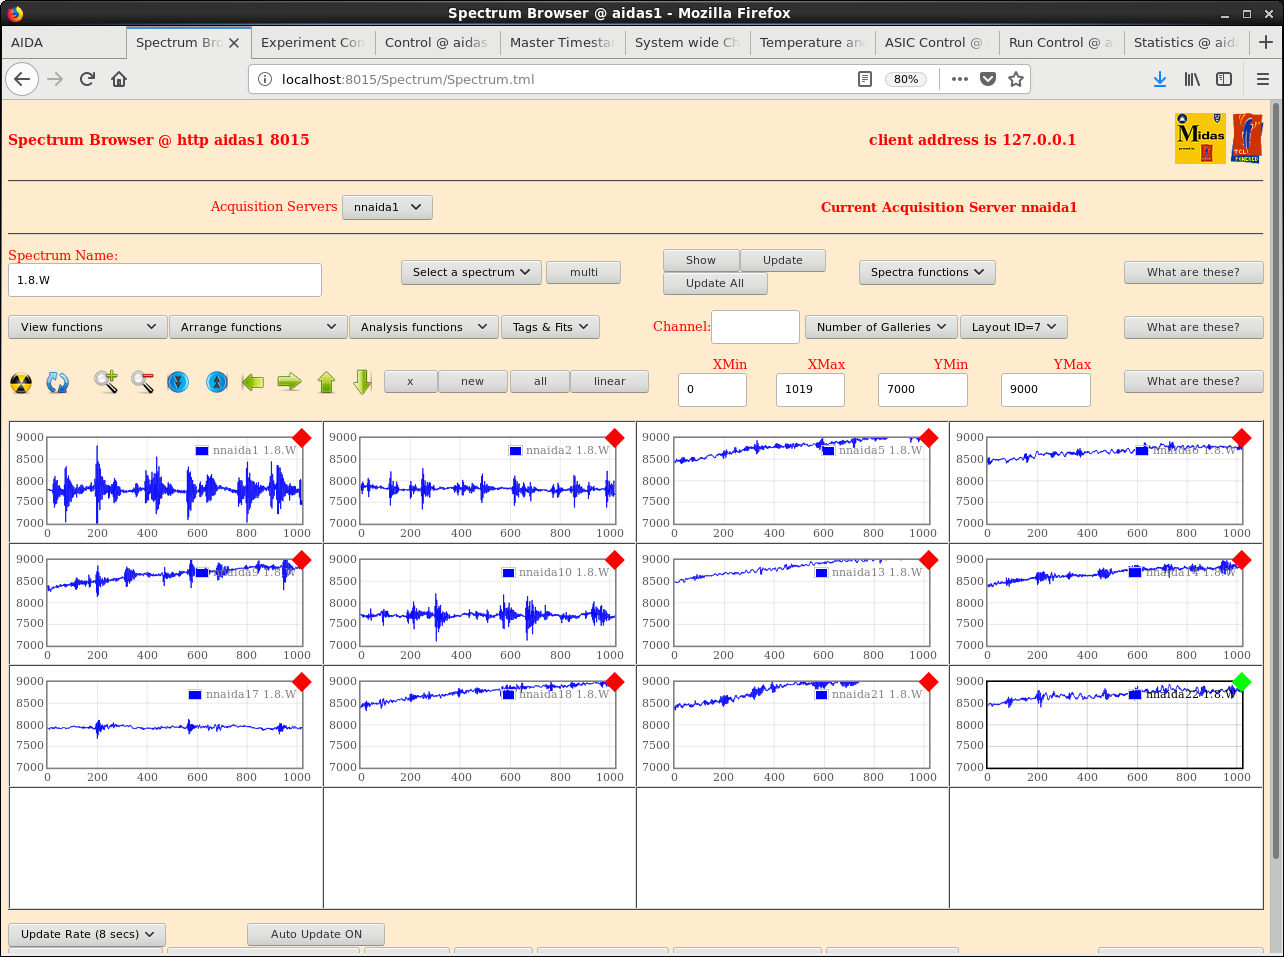Click the blue refresh arrows icon
The height and width of the screenshot is (957, 1284).
point(58,382)
